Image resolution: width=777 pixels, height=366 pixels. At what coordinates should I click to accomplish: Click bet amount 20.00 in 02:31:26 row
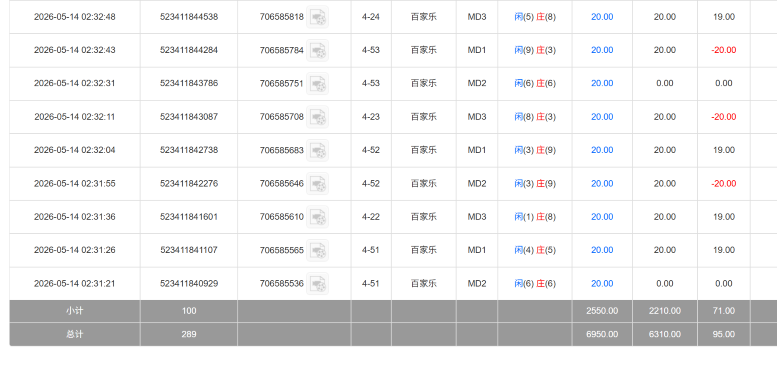pos(602,250)
